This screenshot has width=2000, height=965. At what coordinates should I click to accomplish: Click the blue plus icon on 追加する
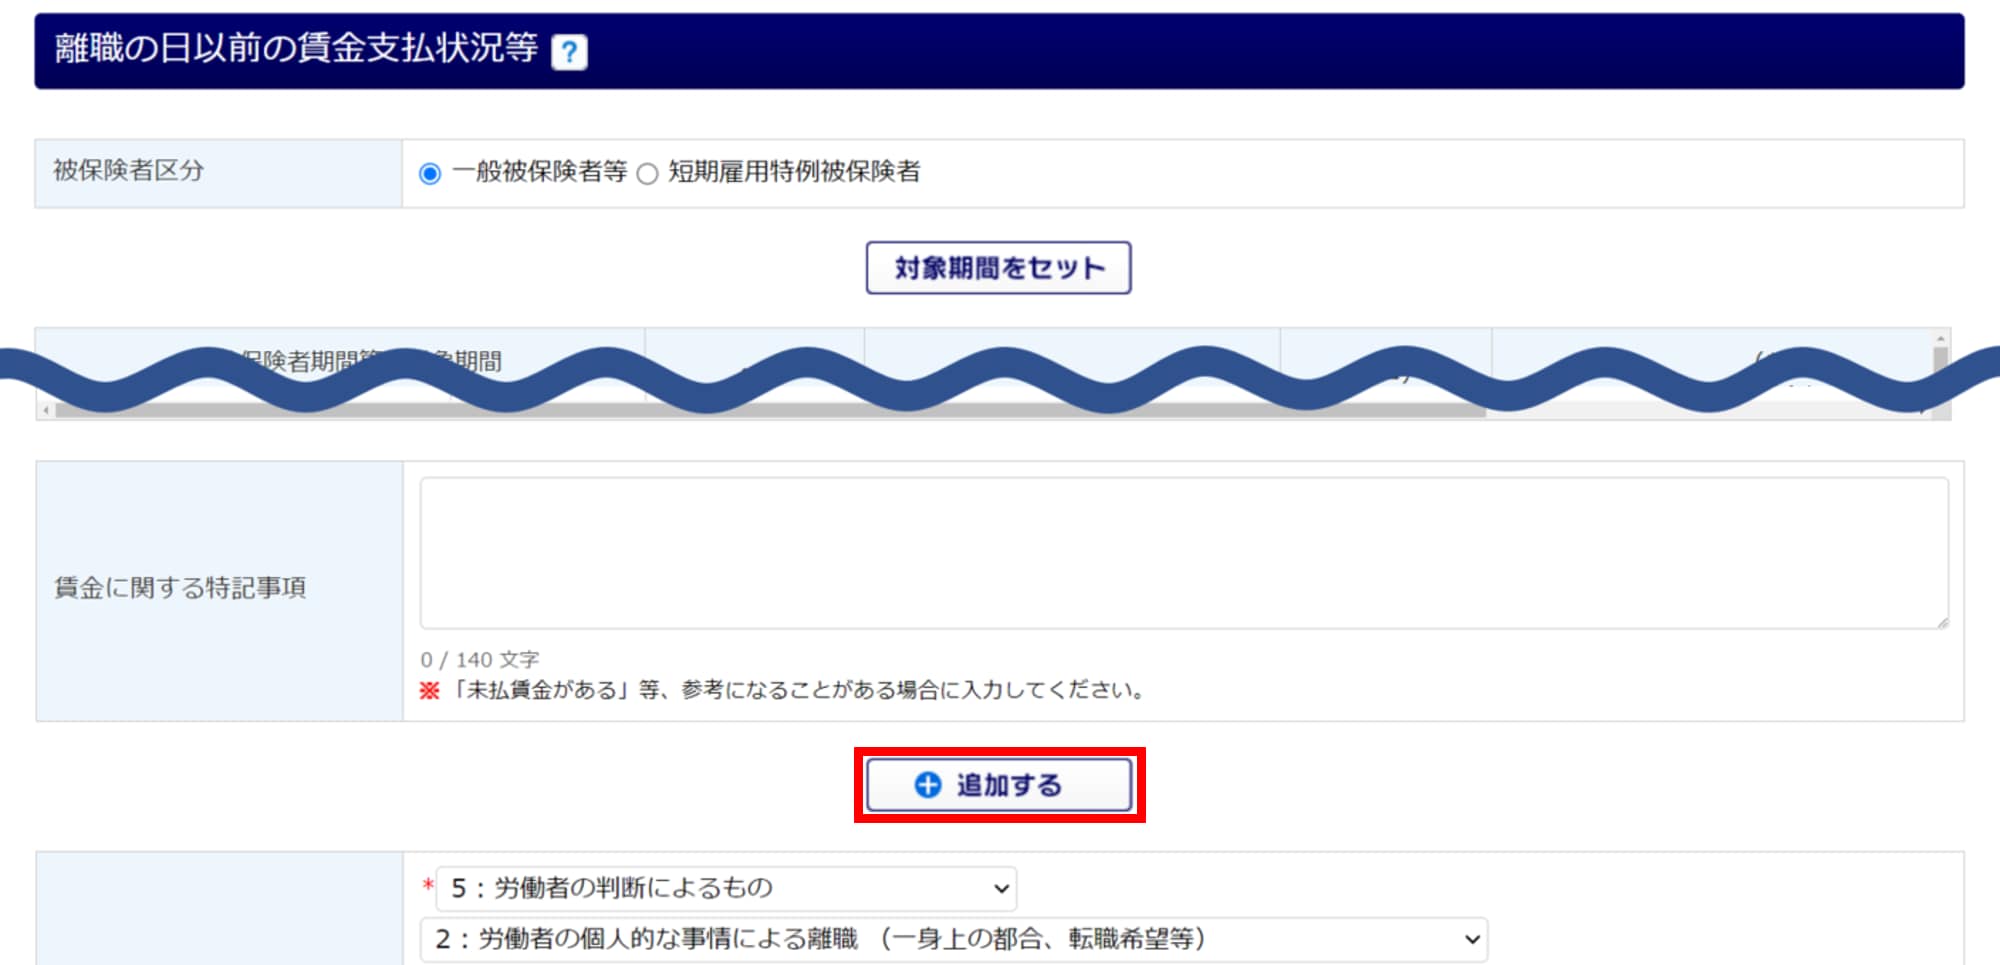click(x=928, y=785)
